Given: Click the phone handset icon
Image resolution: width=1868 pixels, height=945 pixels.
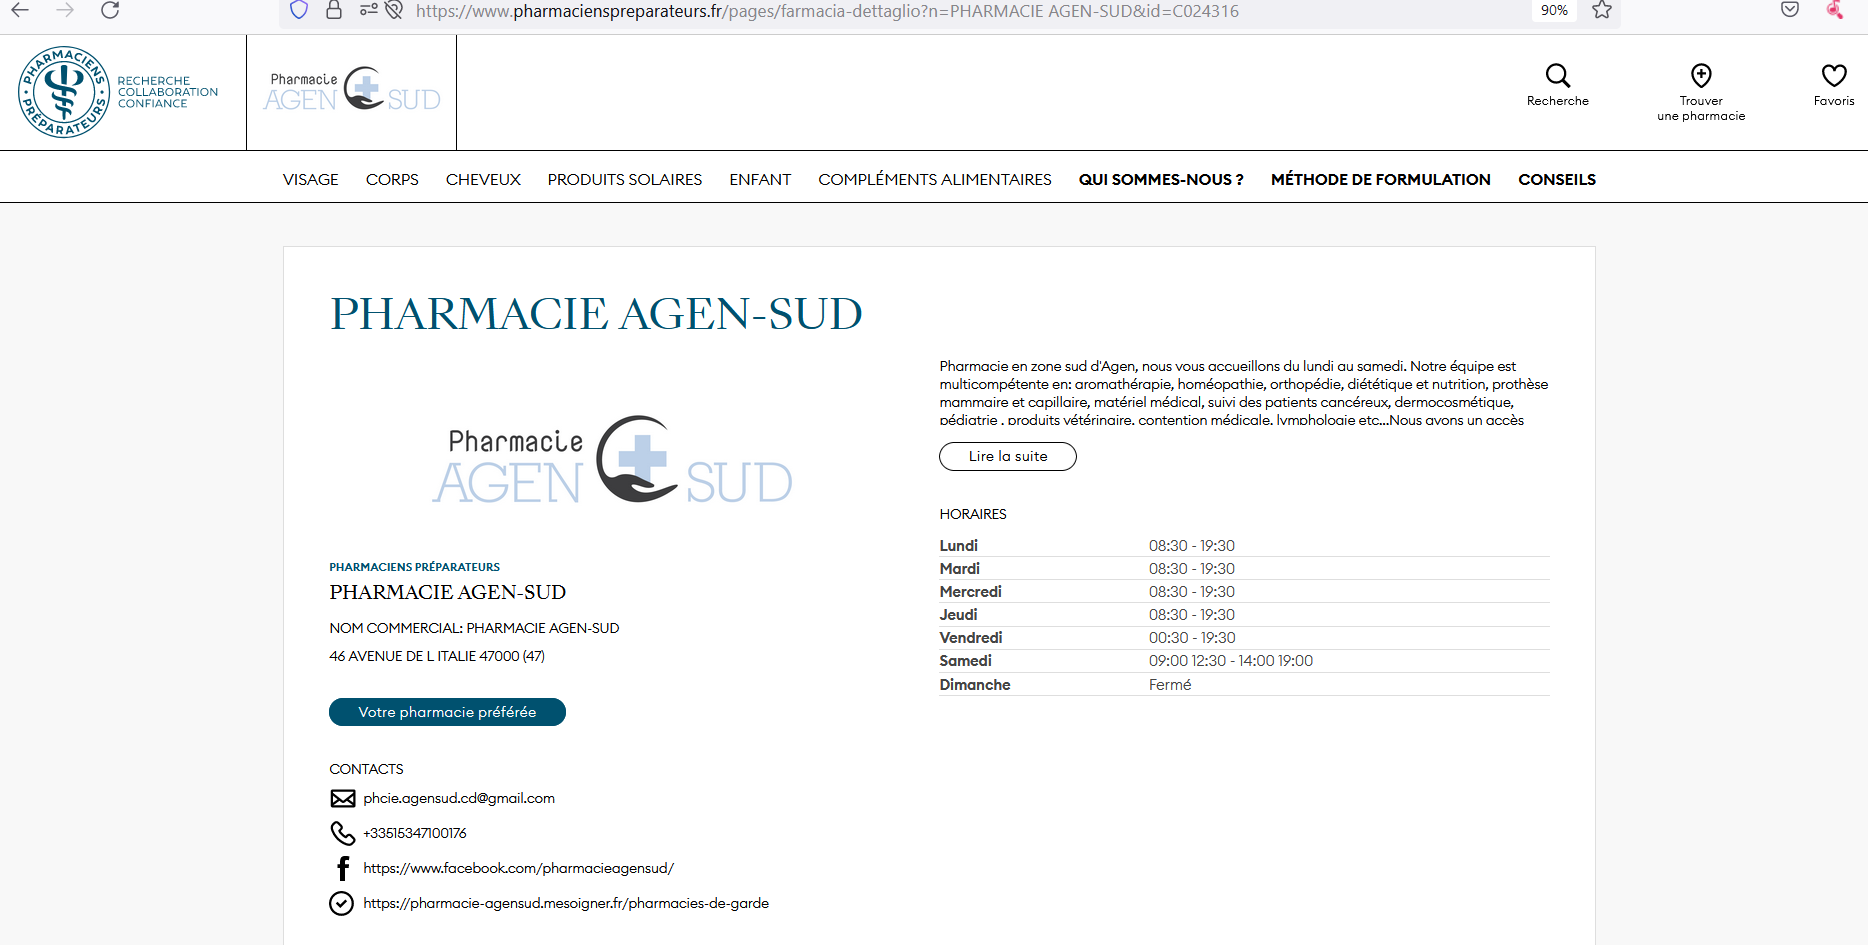Looking at the screenshot, I should [x=343, y=833].
